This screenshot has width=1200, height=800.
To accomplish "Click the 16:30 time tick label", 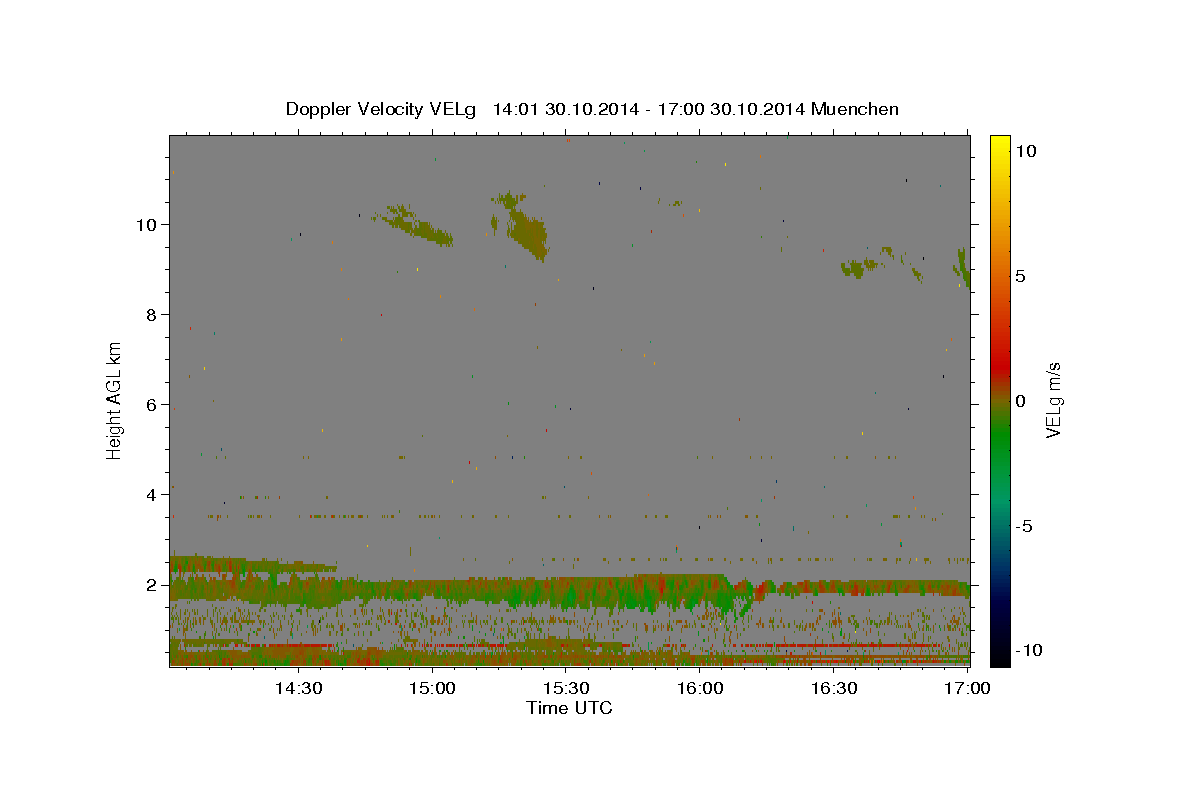I will tap(834, 689).
